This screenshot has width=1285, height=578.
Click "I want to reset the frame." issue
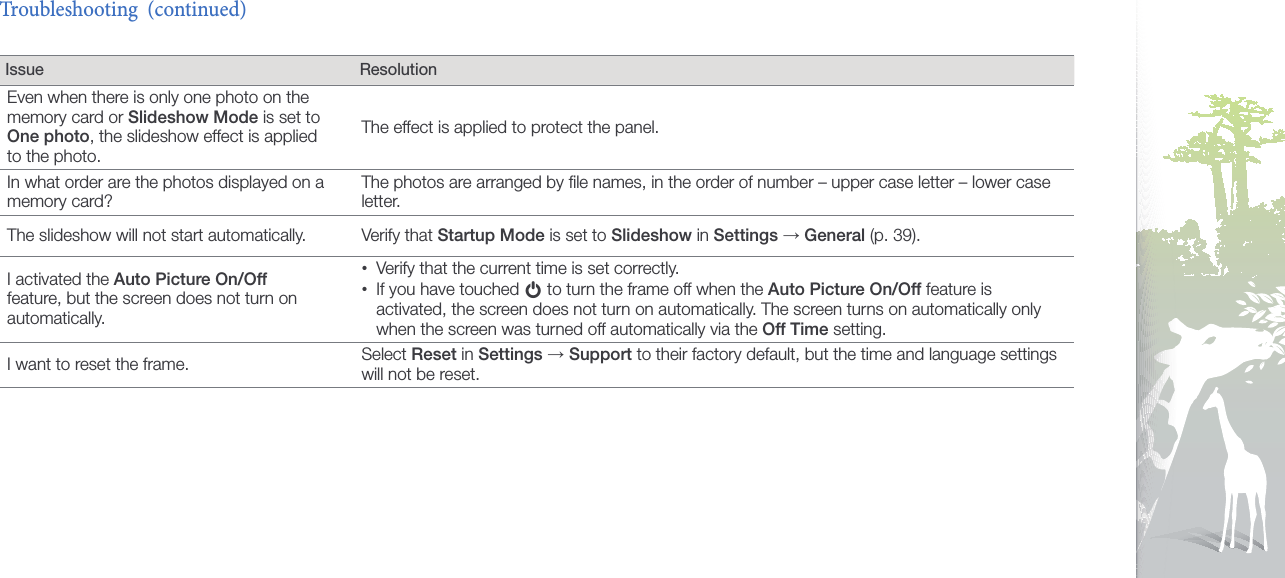(97, 364)
